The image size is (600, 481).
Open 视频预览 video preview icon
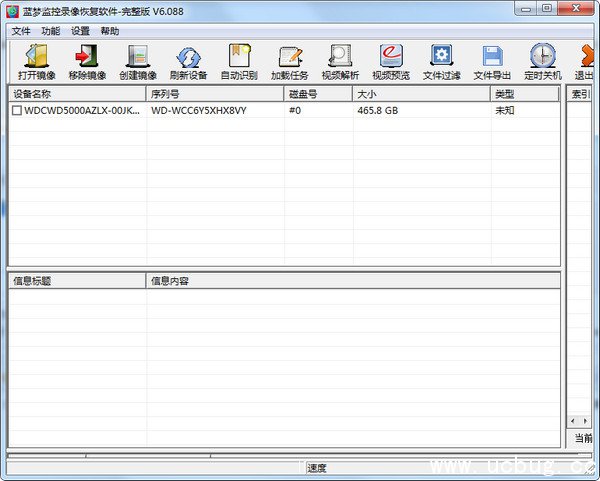(x=391, y=59)
